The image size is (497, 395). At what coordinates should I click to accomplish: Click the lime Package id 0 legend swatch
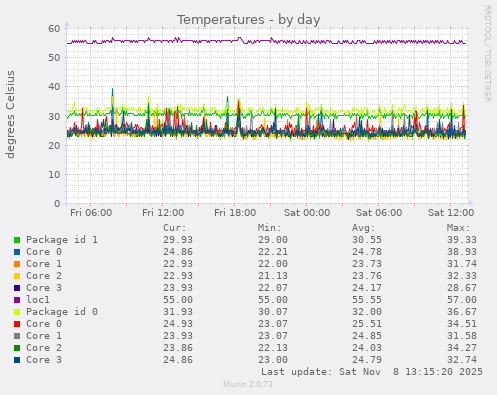pos(17,312)
